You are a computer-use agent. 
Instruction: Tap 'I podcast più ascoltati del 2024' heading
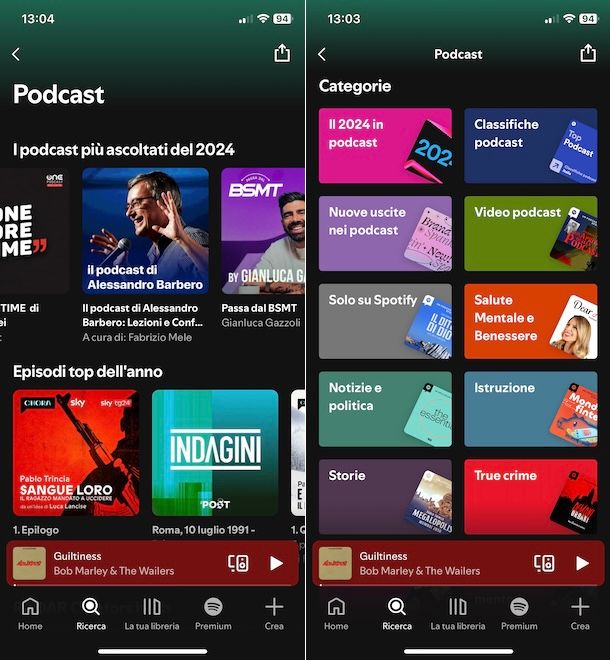pos(124,149)
